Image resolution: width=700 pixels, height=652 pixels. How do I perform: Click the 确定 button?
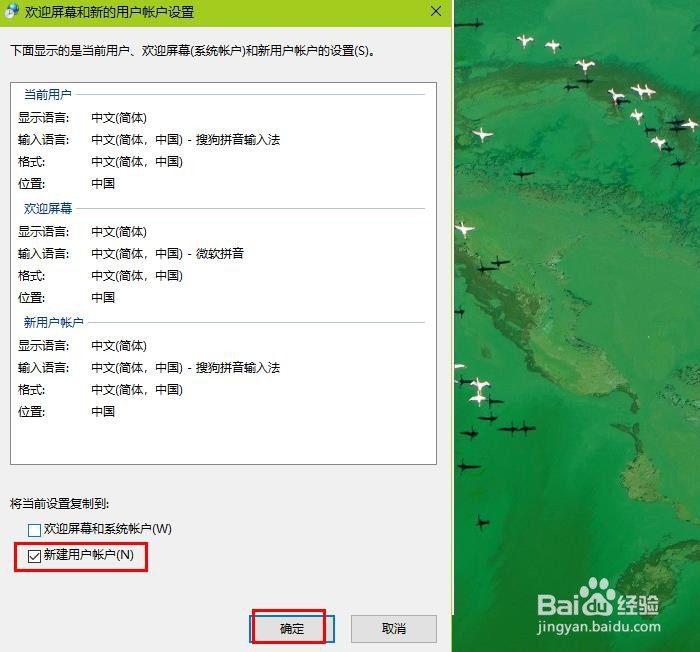click(292, 629)
